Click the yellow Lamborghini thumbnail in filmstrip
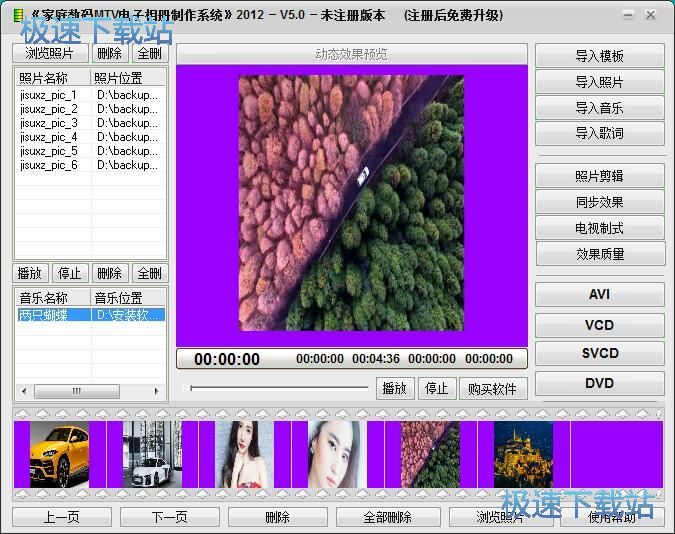Viewport: 675px width, 534px height. tap(59, 454)
